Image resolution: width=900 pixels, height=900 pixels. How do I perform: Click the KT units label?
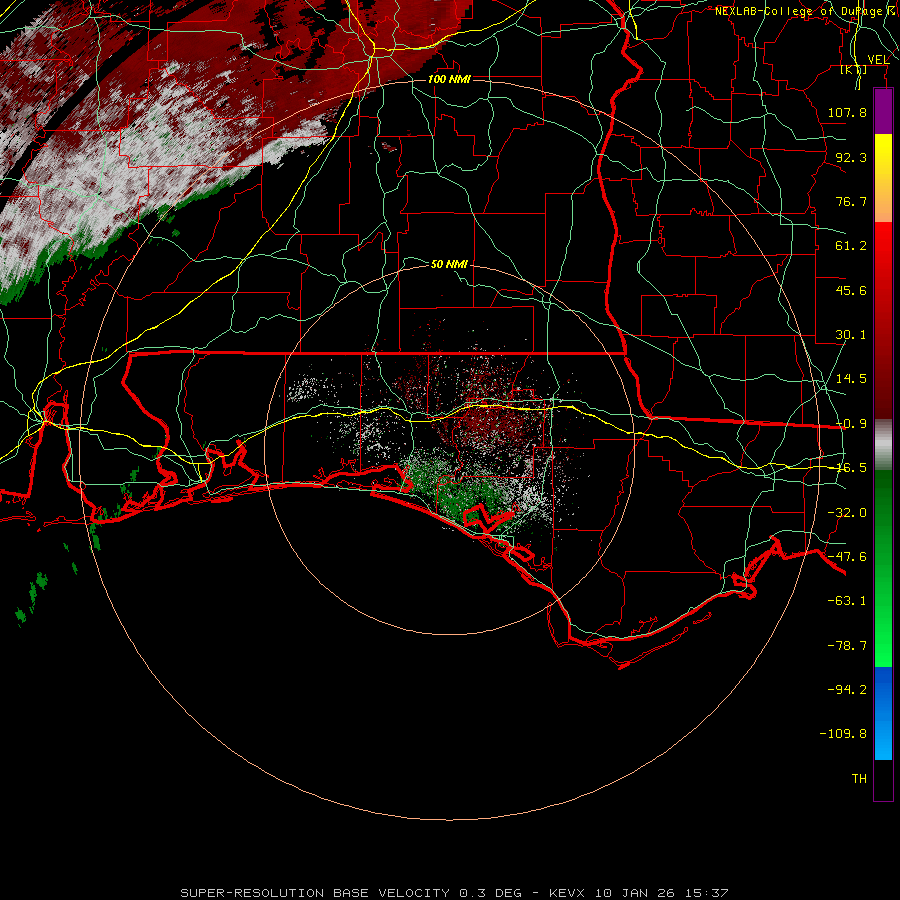pyautogui.click(x=854, y=69)
